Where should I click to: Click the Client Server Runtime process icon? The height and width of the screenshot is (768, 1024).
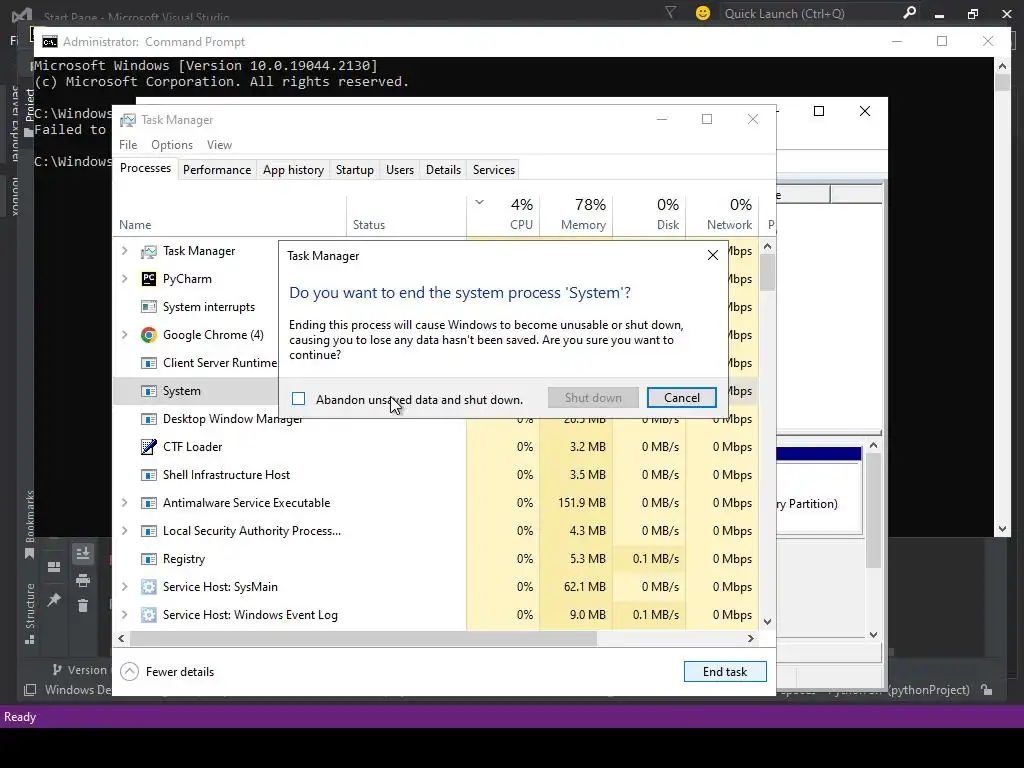tap(149, 363)
